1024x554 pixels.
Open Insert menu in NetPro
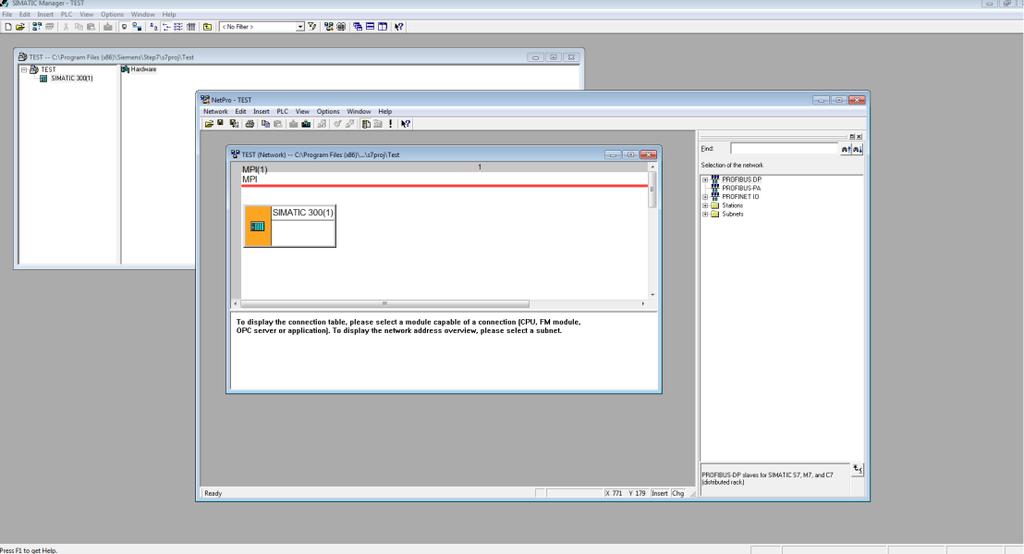[261, 111]
